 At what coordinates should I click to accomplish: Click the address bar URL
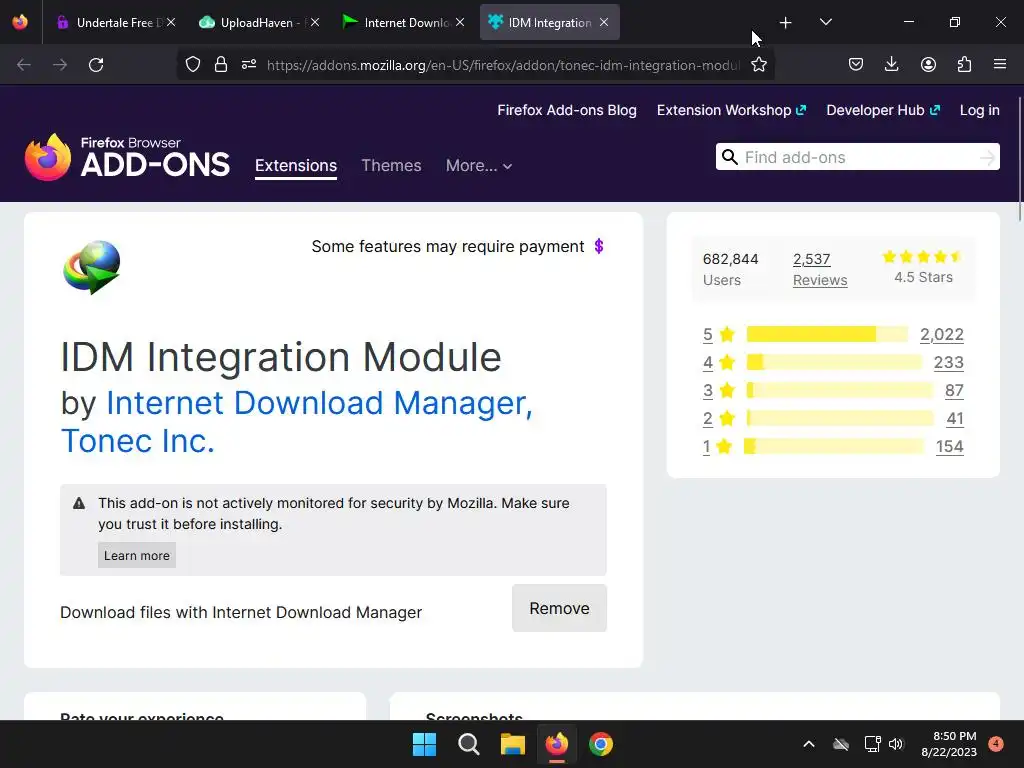[x=503, y=65]
